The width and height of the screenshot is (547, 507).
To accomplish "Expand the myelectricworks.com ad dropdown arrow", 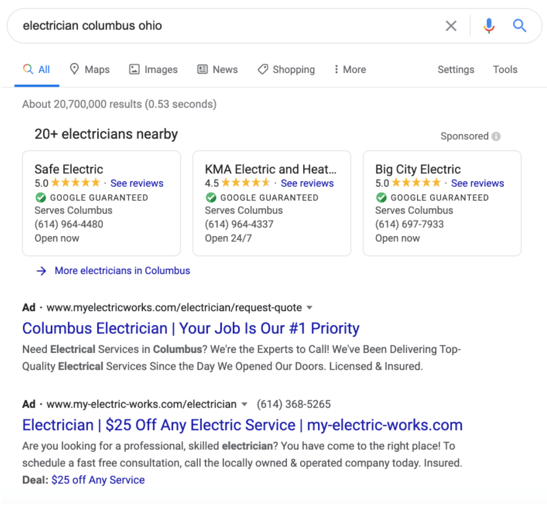I will pyautogui.click(x=309, y=308).
